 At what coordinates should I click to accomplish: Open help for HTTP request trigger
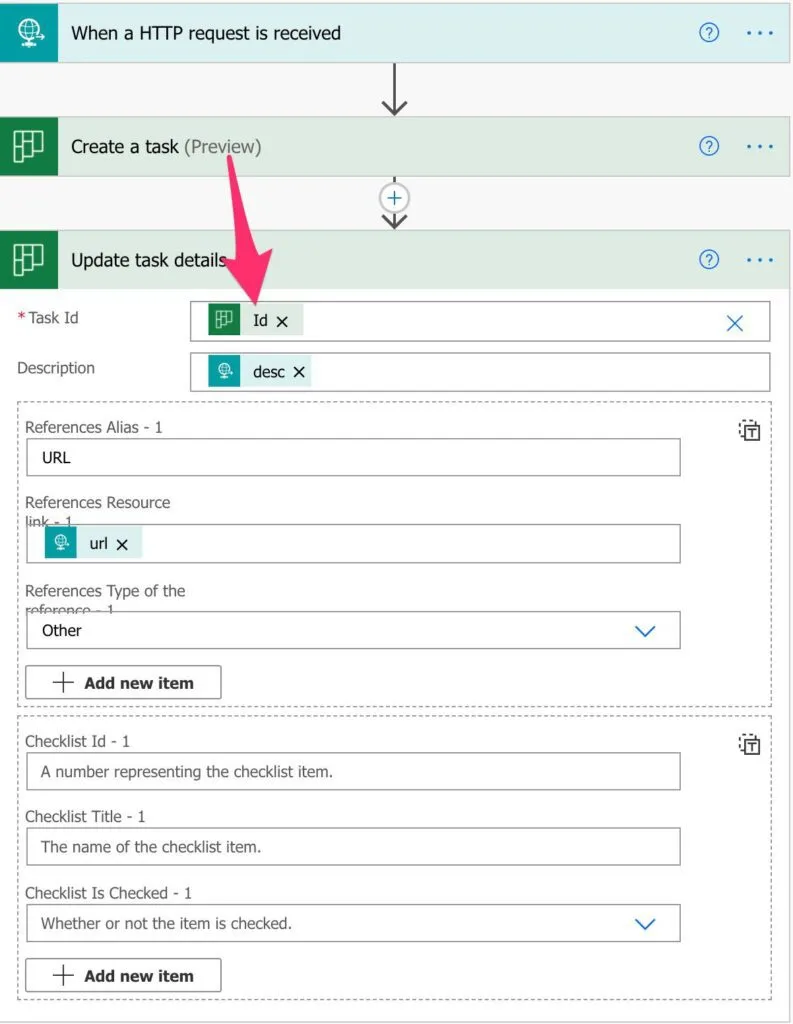pyautogui.click(x=708, y=33)
